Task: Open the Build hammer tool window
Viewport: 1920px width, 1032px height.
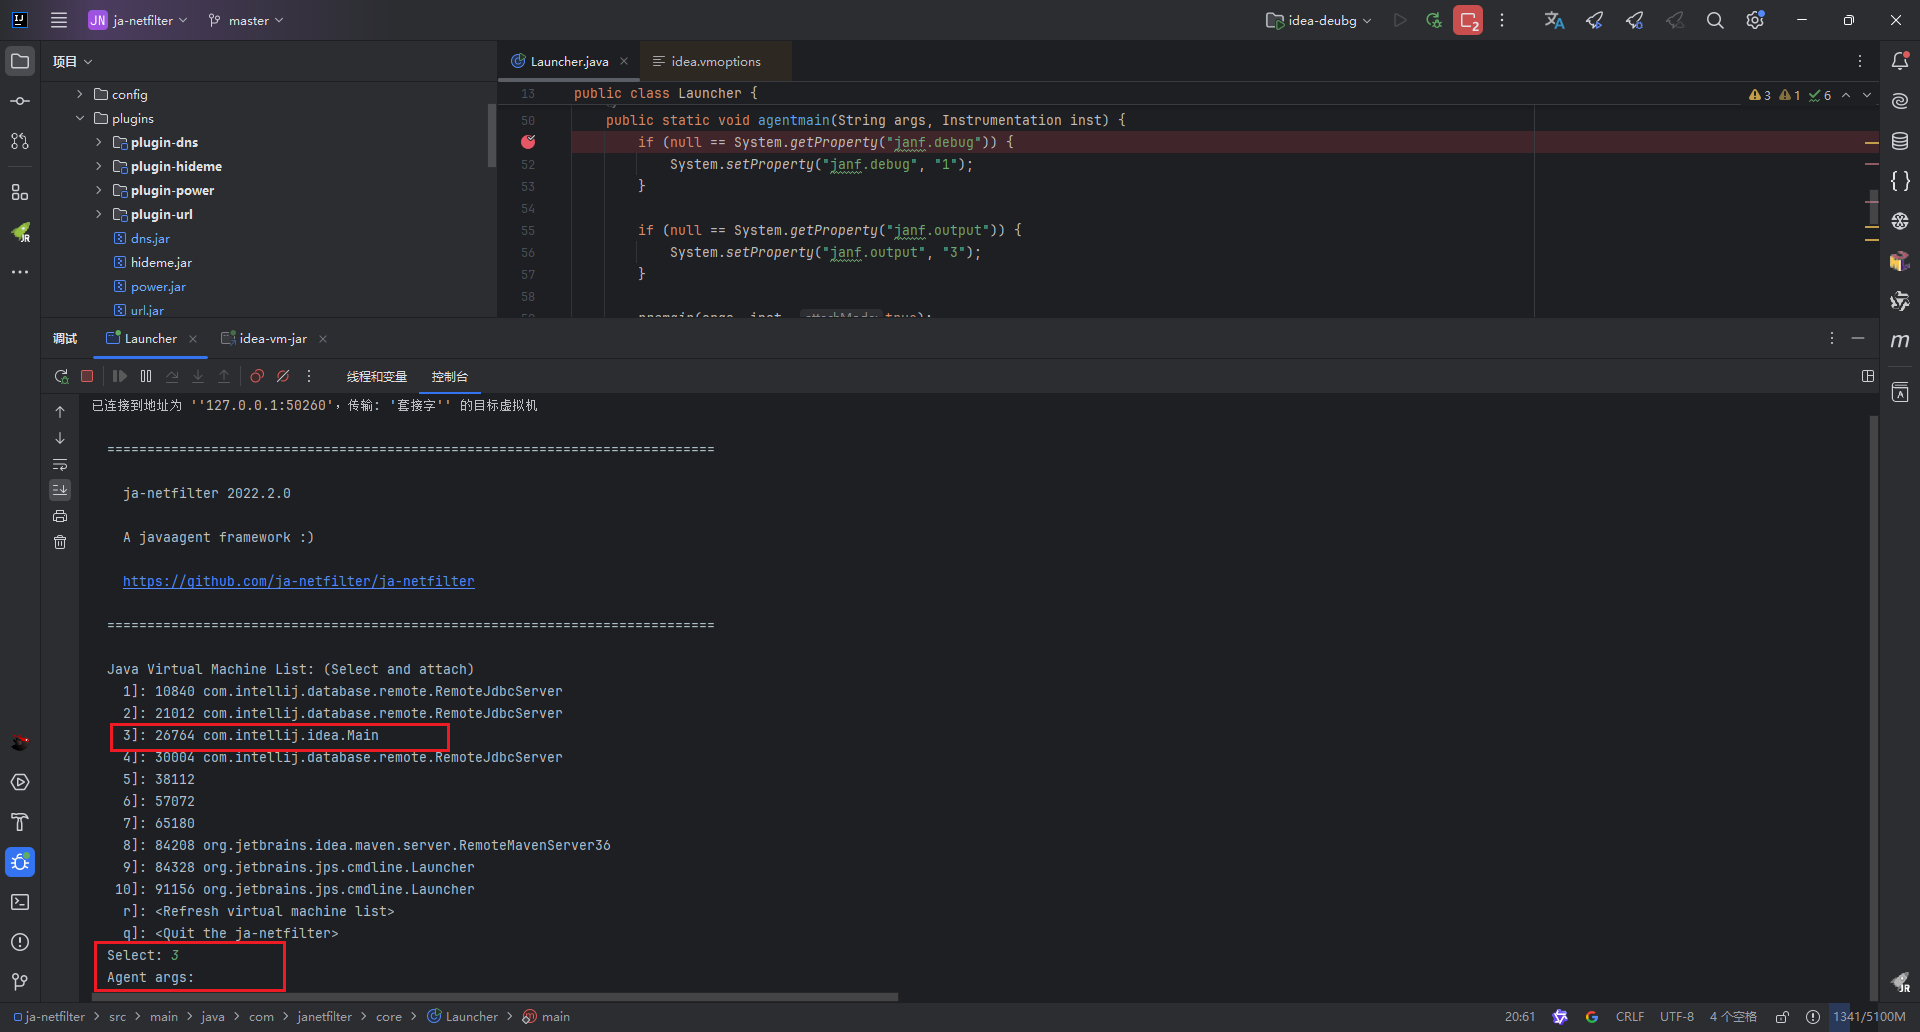Action: pyautogui.click(x=20, y=822)
